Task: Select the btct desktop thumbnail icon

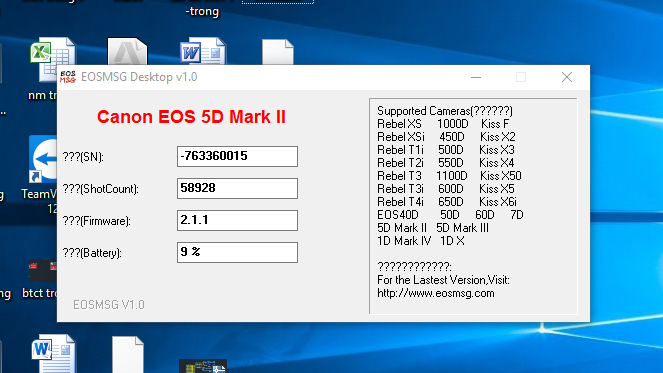Action: click(43, 271)
